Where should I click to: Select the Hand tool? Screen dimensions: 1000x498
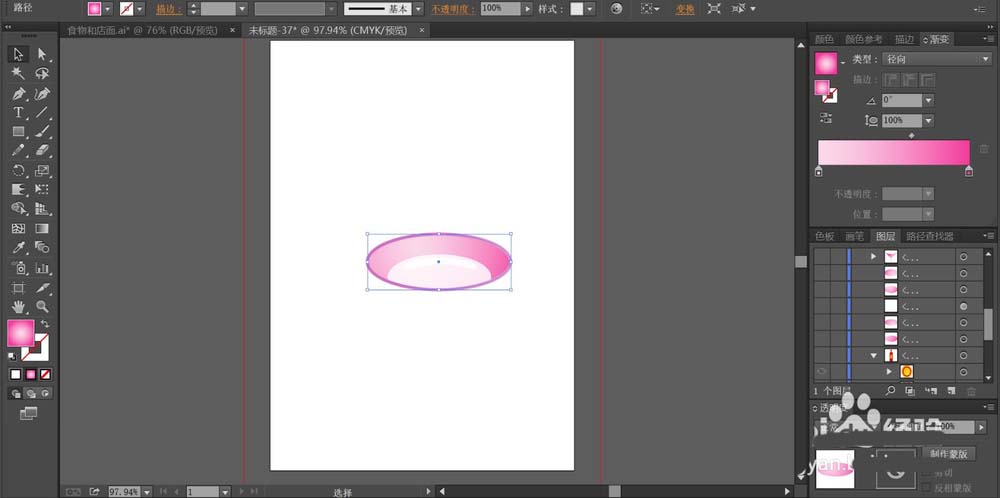tap(18, 307)
